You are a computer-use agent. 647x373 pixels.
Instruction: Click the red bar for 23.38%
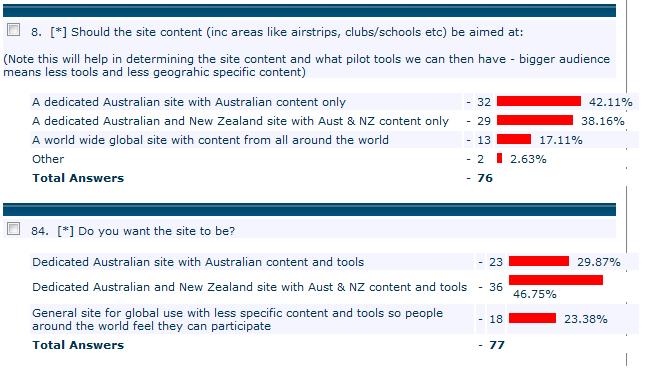[532, 318]
